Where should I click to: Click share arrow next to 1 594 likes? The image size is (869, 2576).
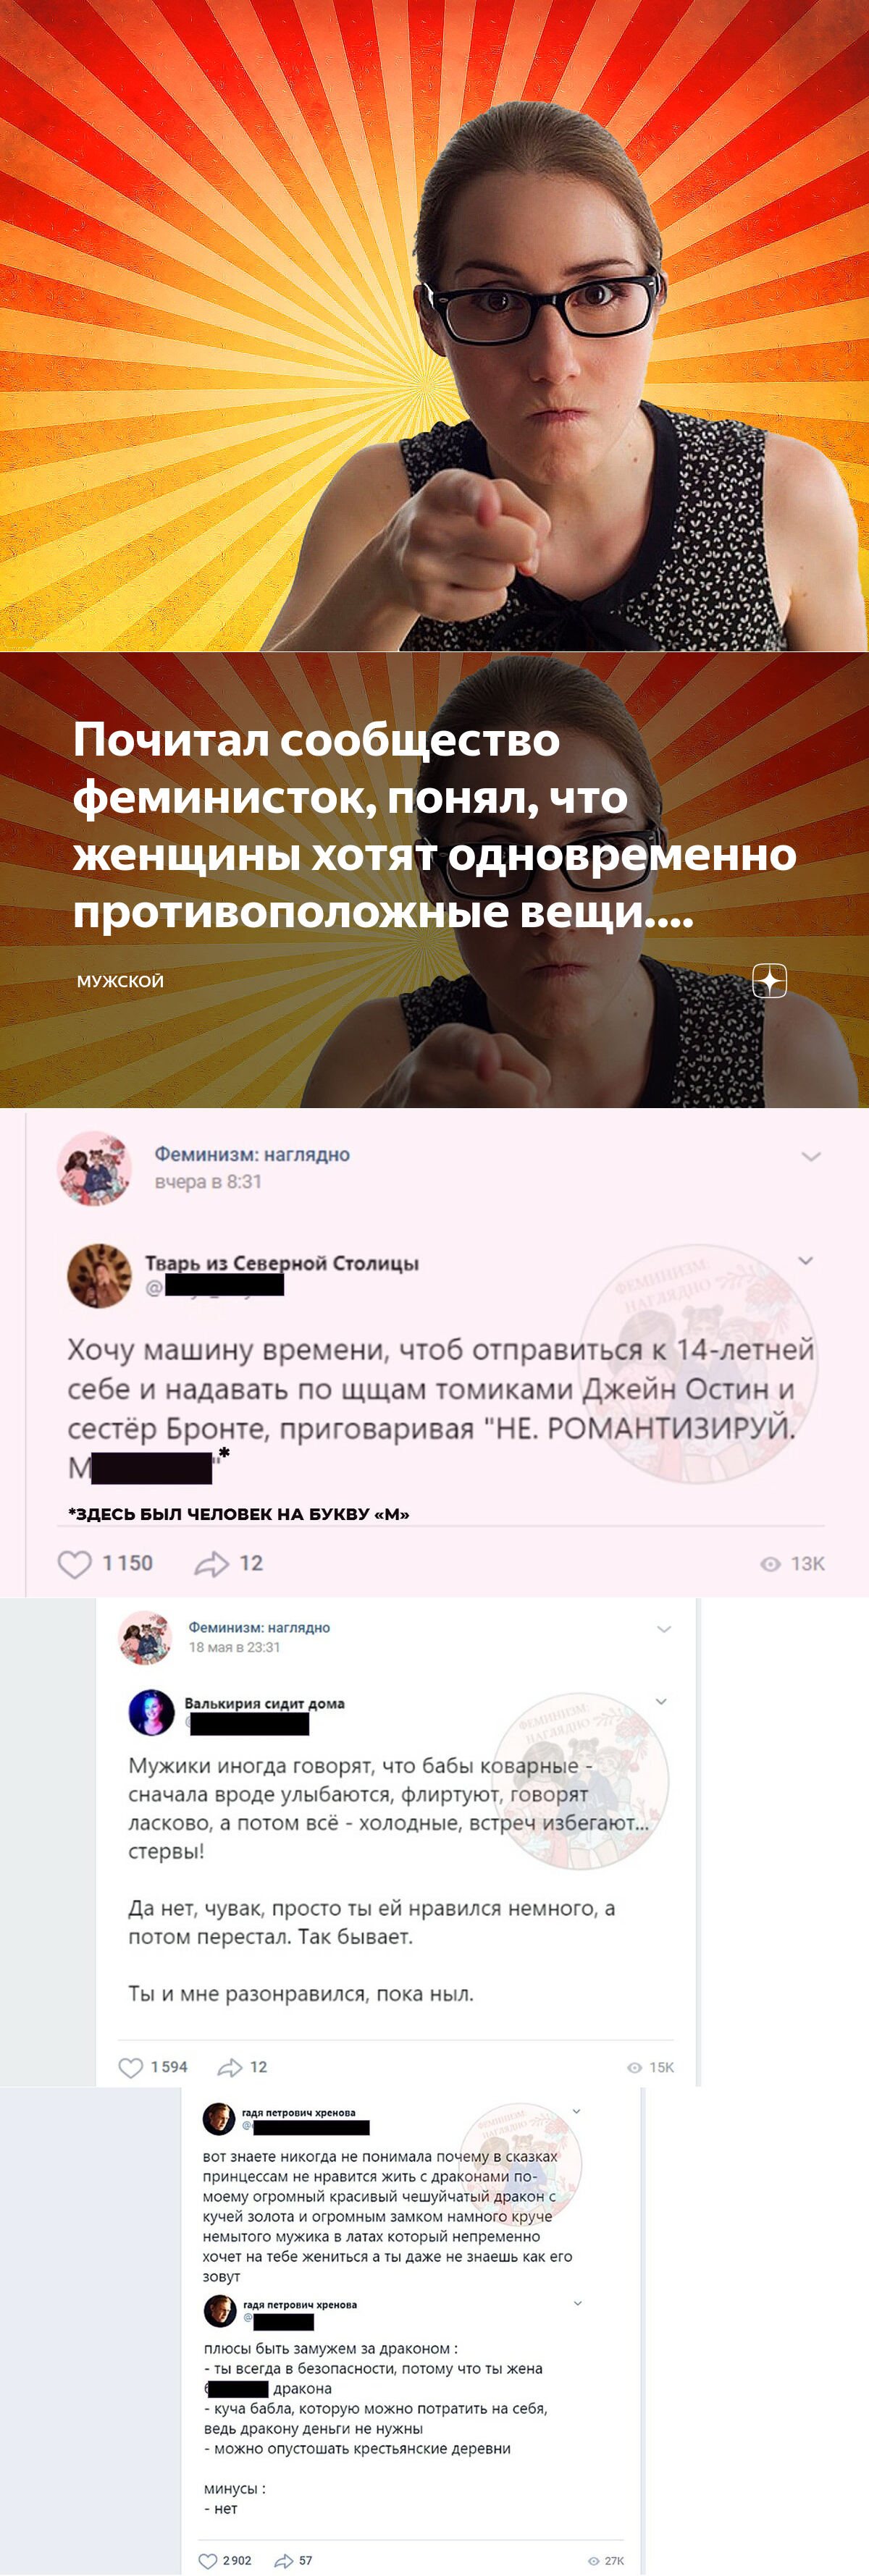coord(230,2066)
